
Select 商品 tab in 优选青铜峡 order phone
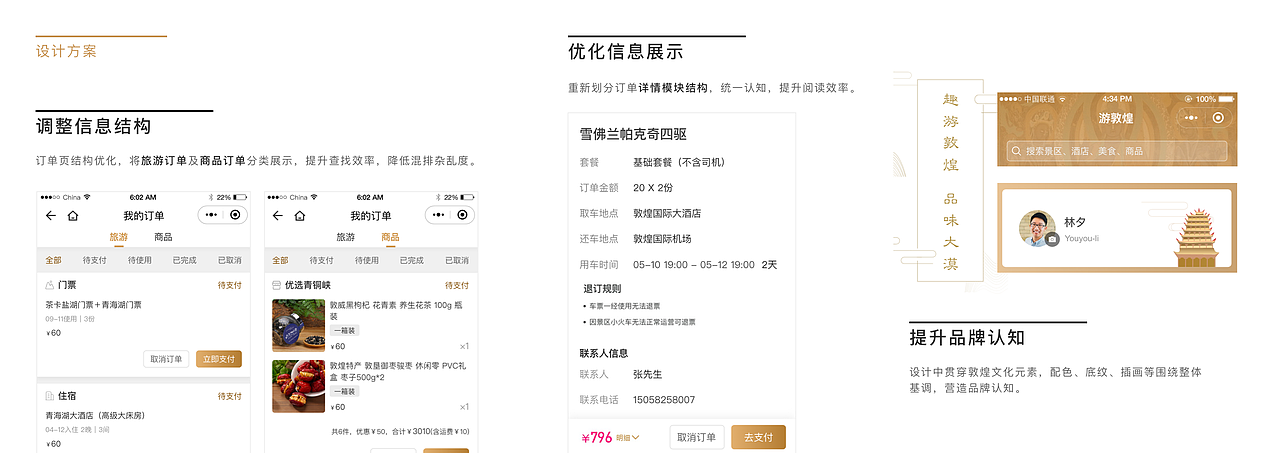pos(390,238)
